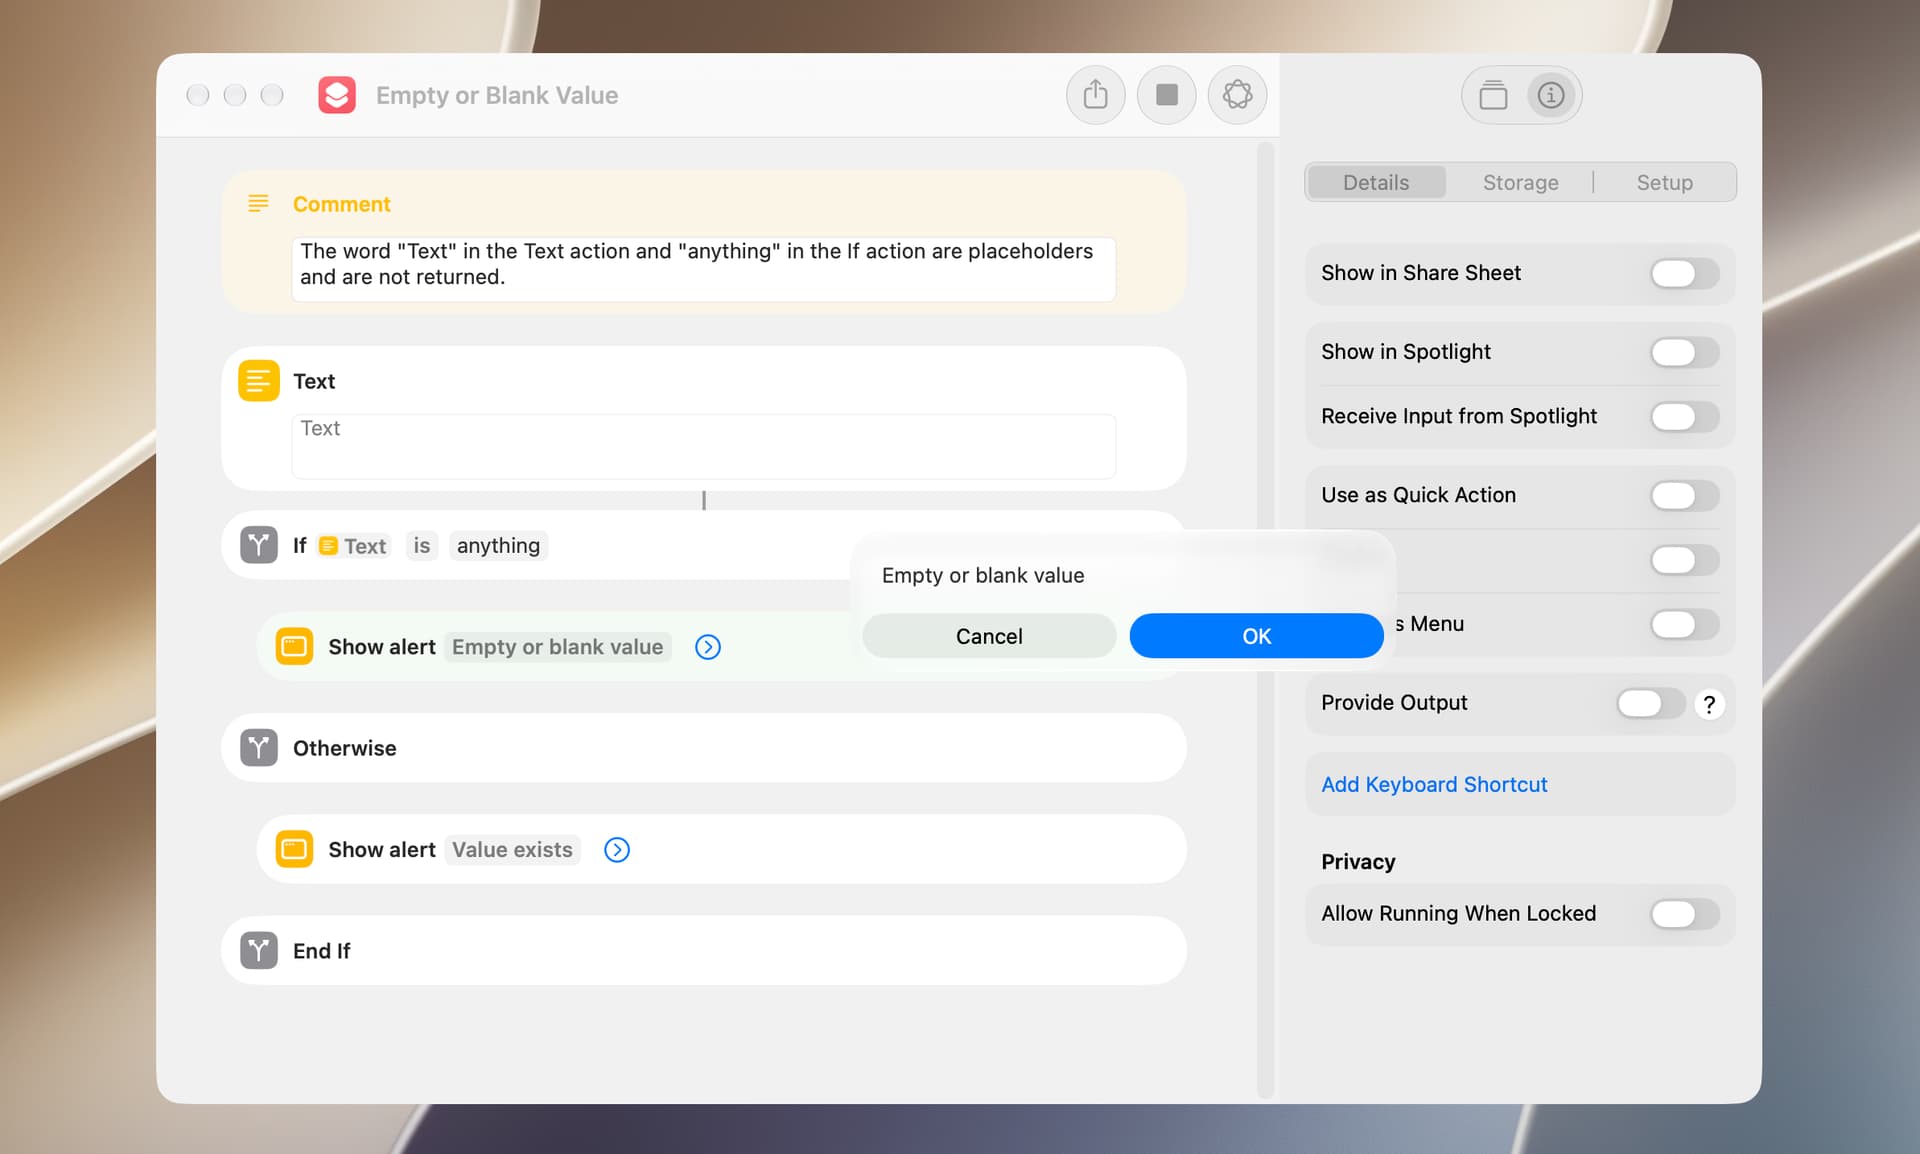Image resolution: width=1920 pixels, height=1154 pixels.
Task: Click the End If action label
Action: pos(321,951)
